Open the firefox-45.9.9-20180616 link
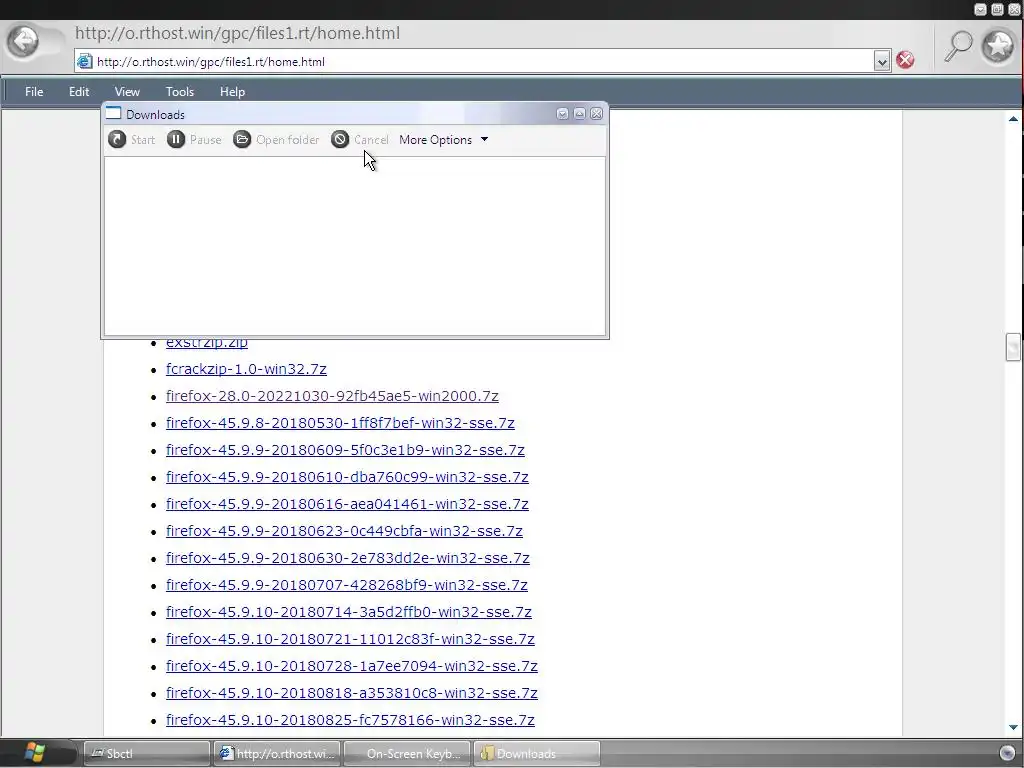 (347, 504)
